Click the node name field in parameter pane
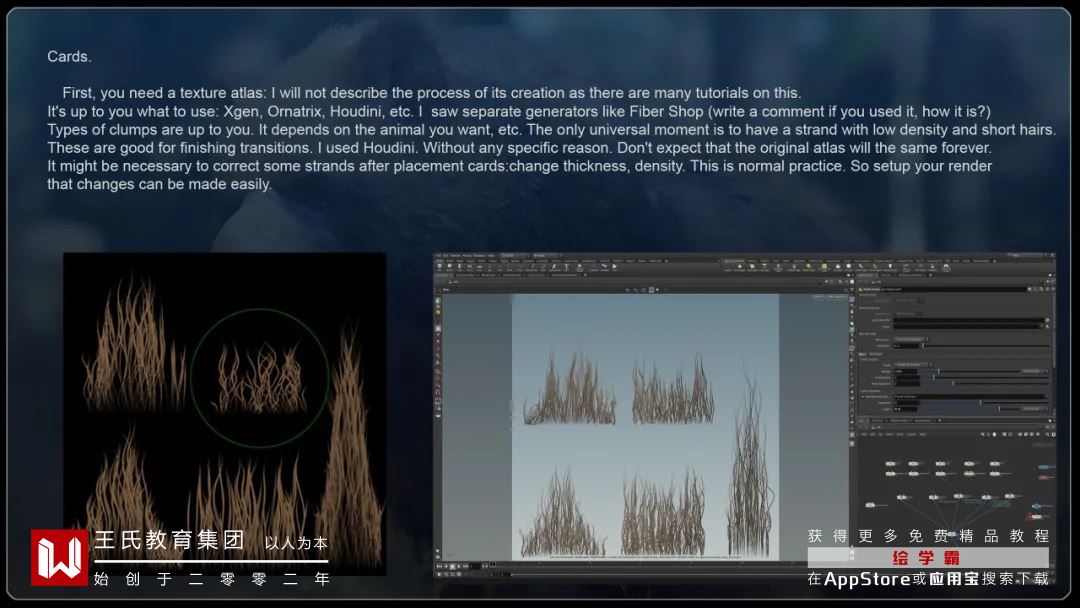The height and width of the screenshot is (608, 1080). [x=953, y=289]
